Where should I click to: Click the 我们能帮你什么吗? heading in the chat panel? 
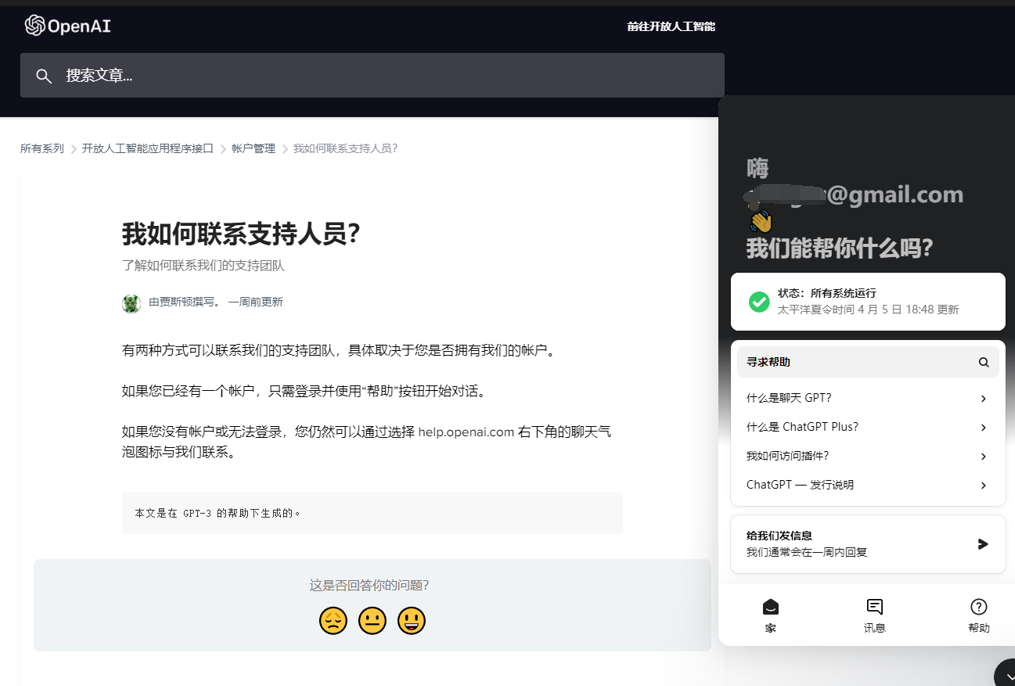point(840,248)
